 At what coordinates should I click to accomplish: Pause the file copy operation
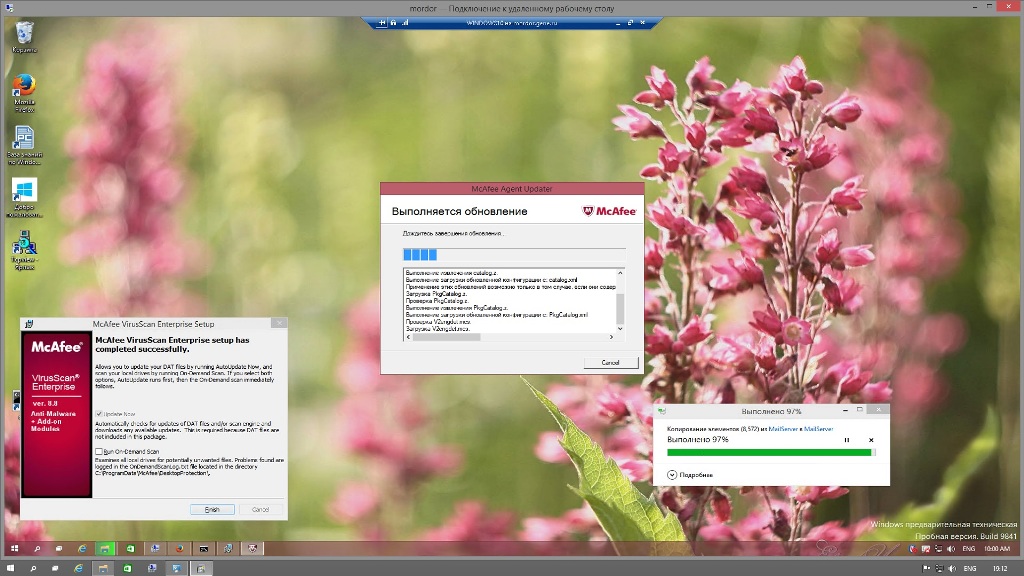click(847, 440)
